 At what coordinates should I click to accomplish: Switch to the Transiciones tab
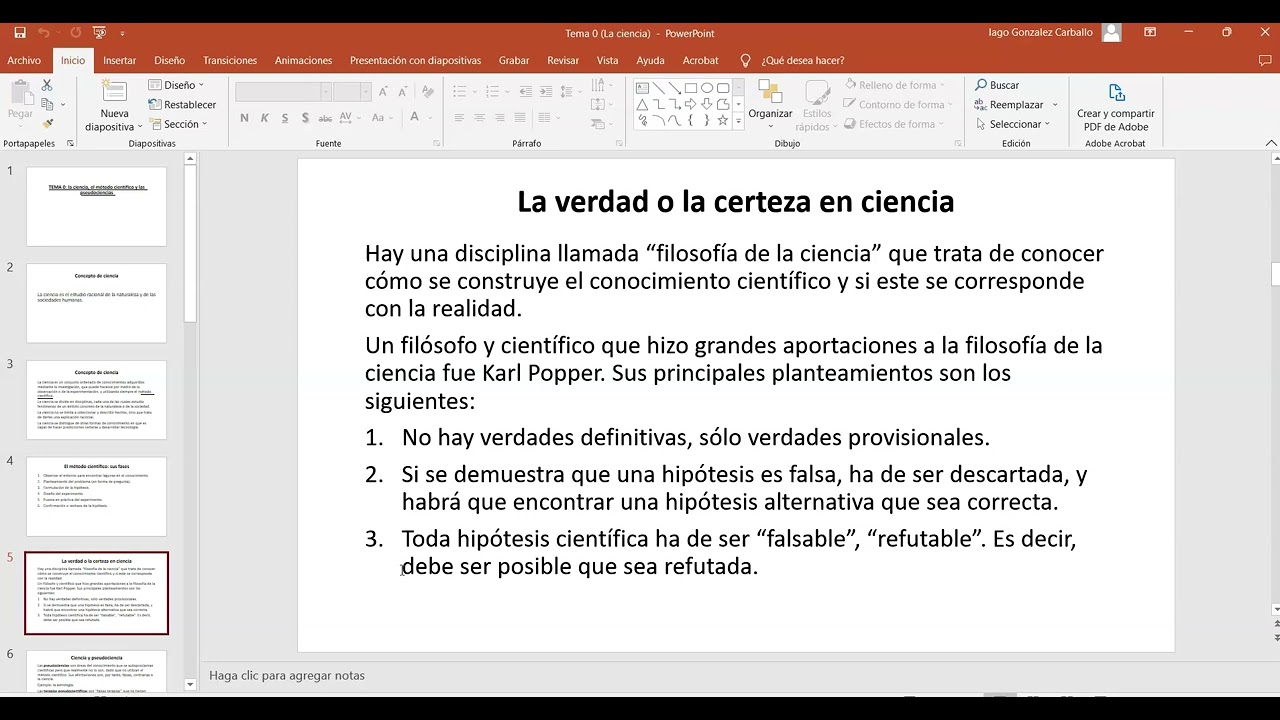pyautogui.click(x=230, y=60)
